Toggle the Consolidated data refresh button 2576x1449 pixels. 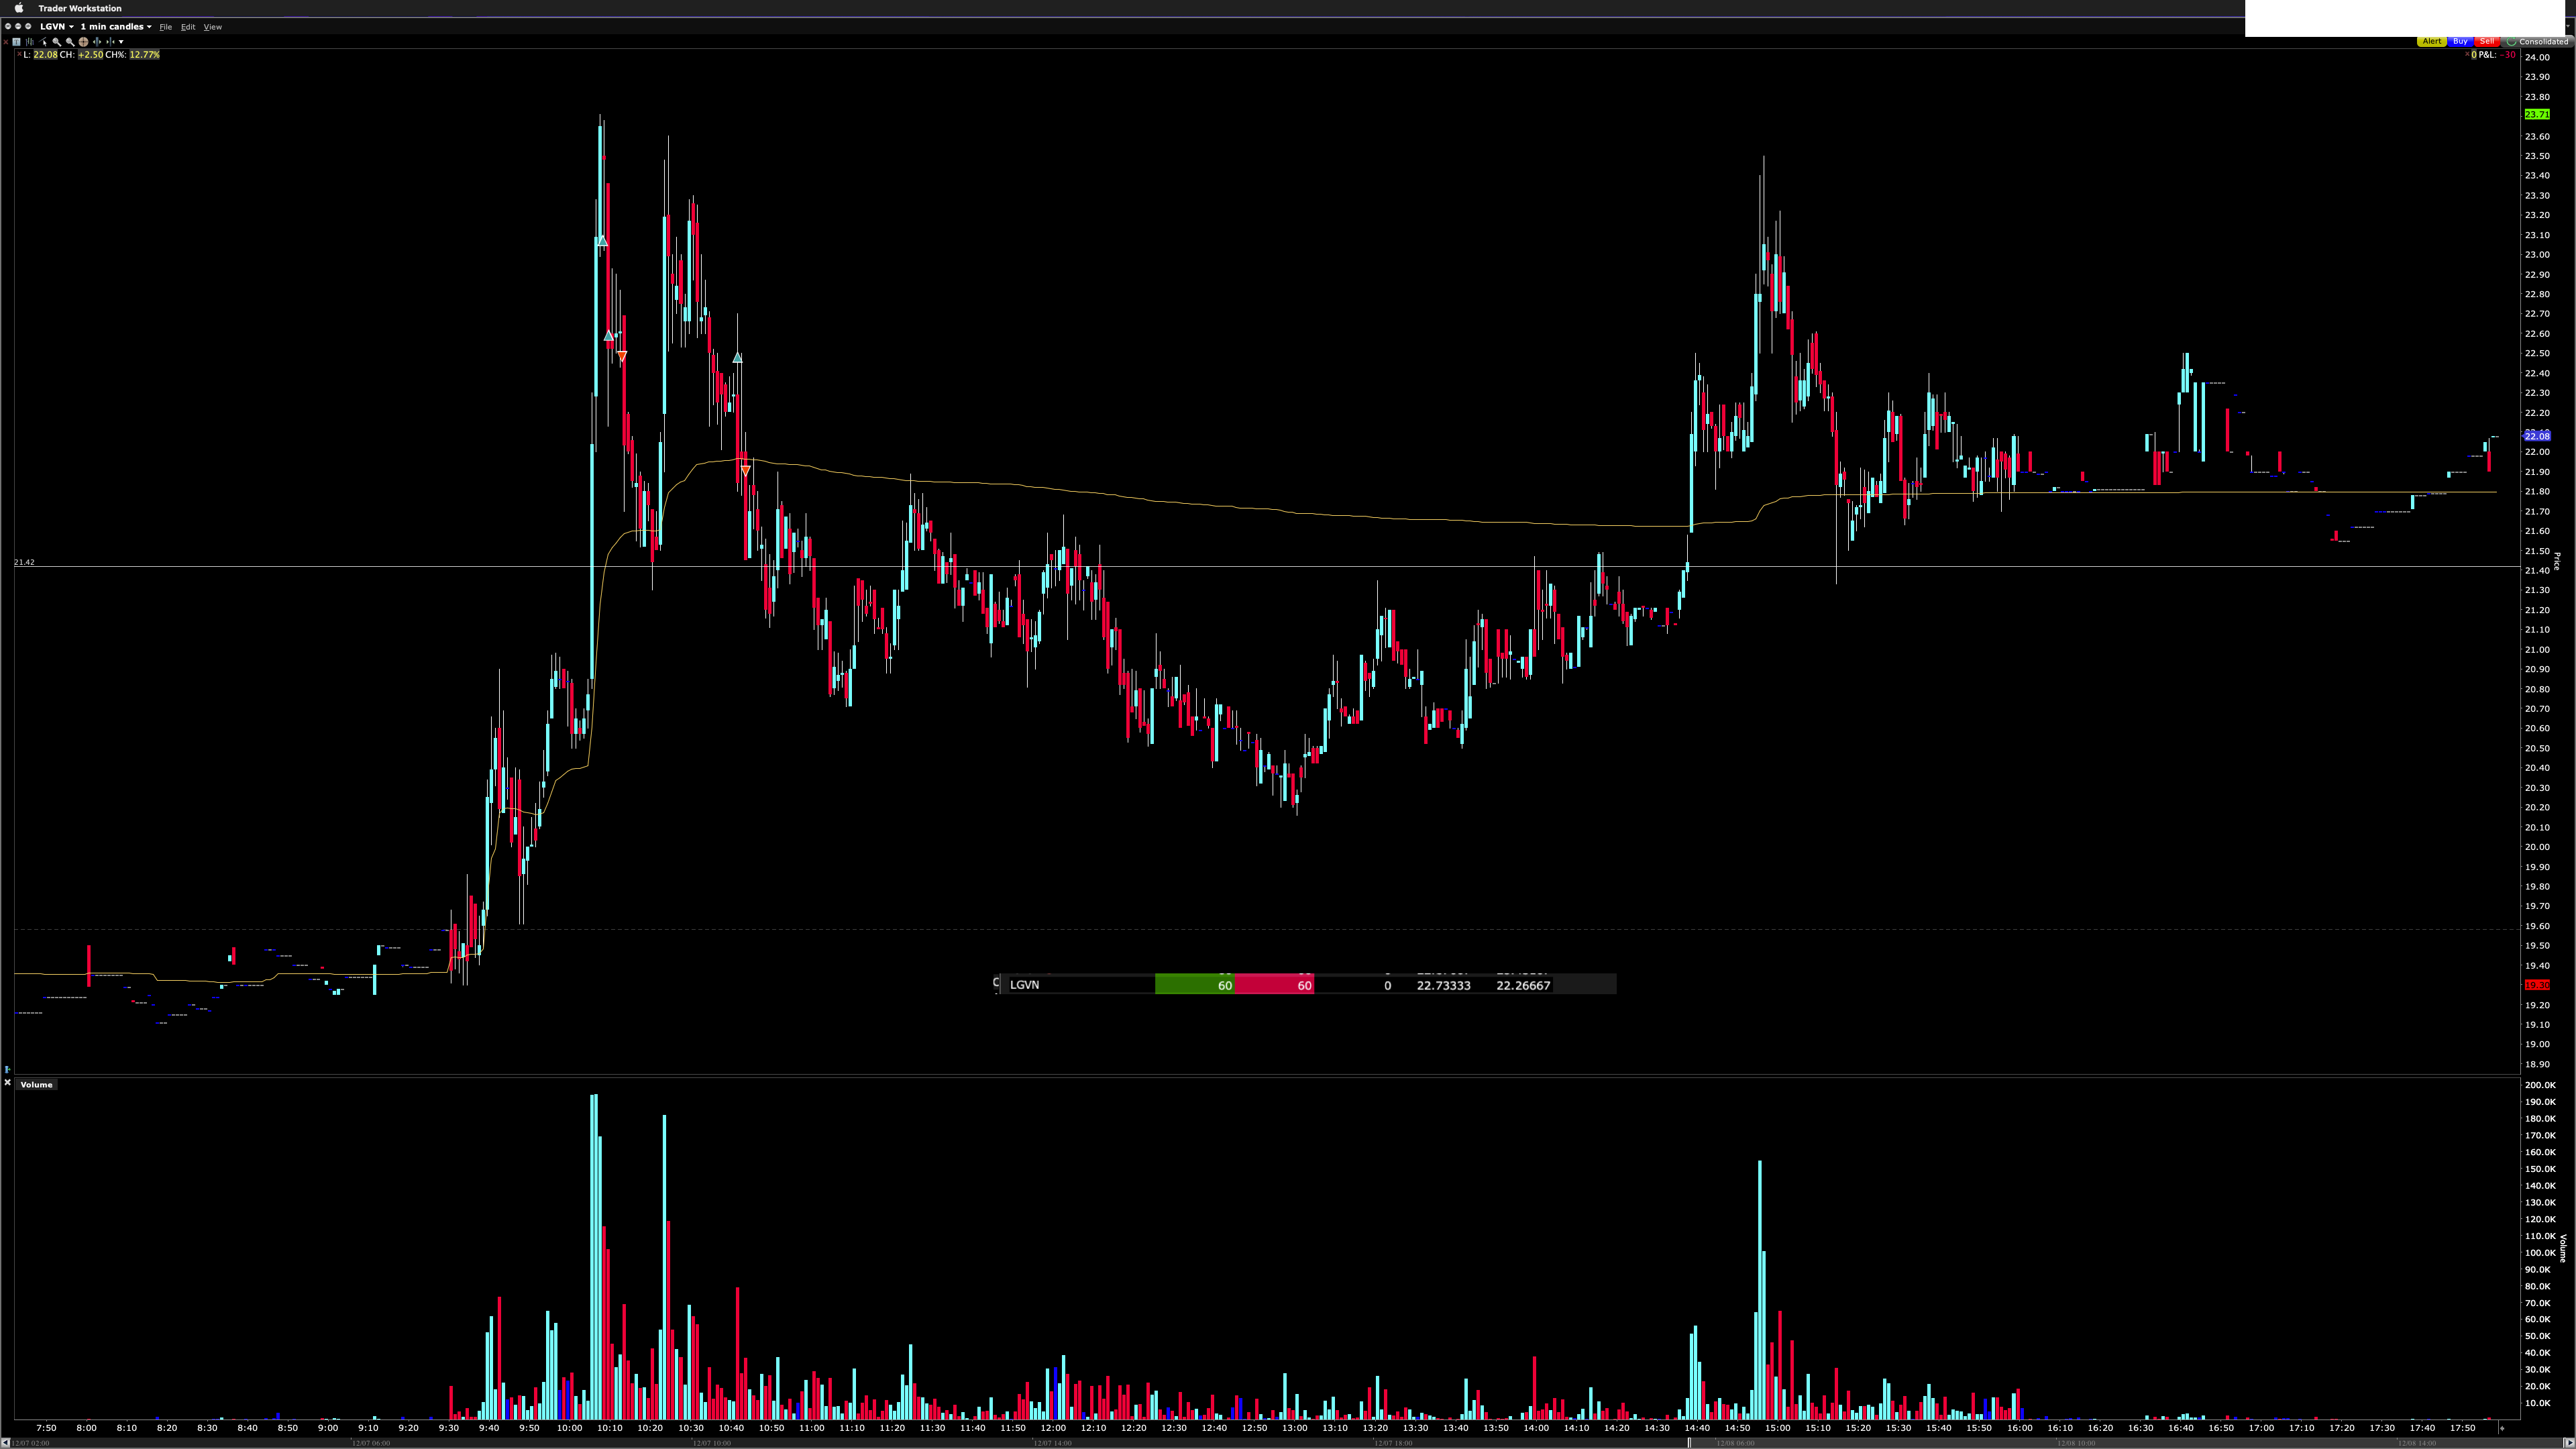click(x=2538, y=41)
